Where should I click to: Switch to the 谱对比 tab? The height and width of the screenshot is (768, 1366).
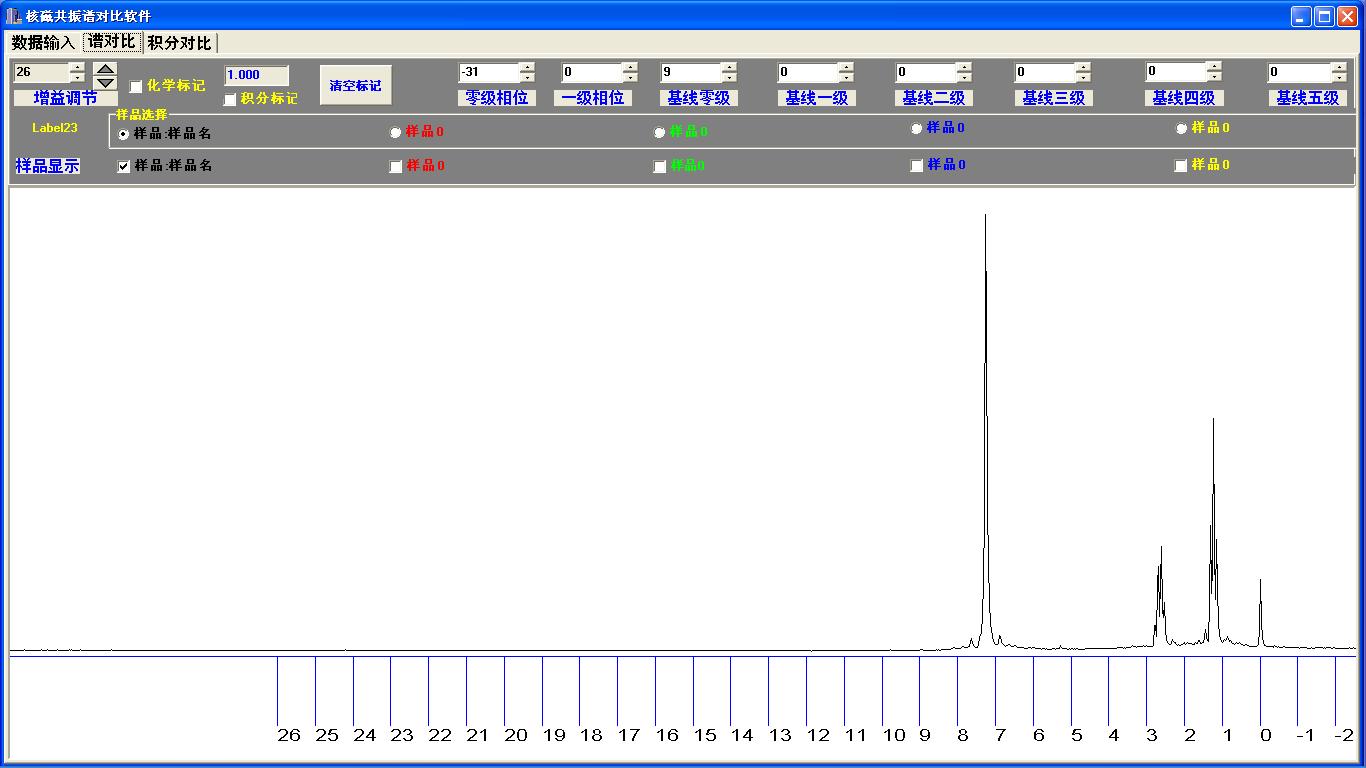[x=111, y=41]
